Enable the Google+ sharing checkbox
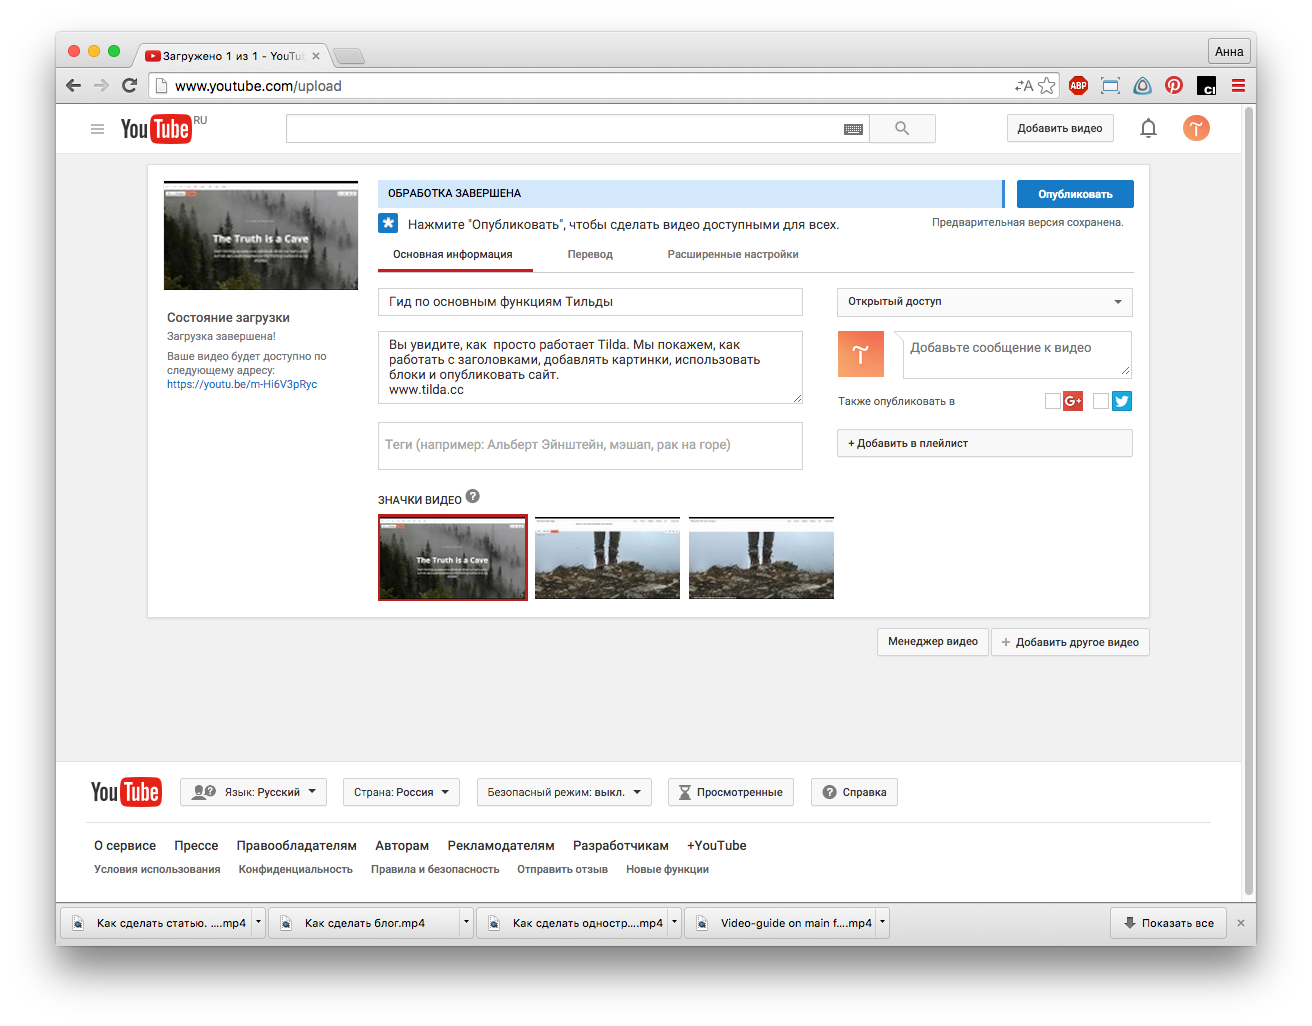The image size is (1312, 1026). click(x=1052, y=401)
